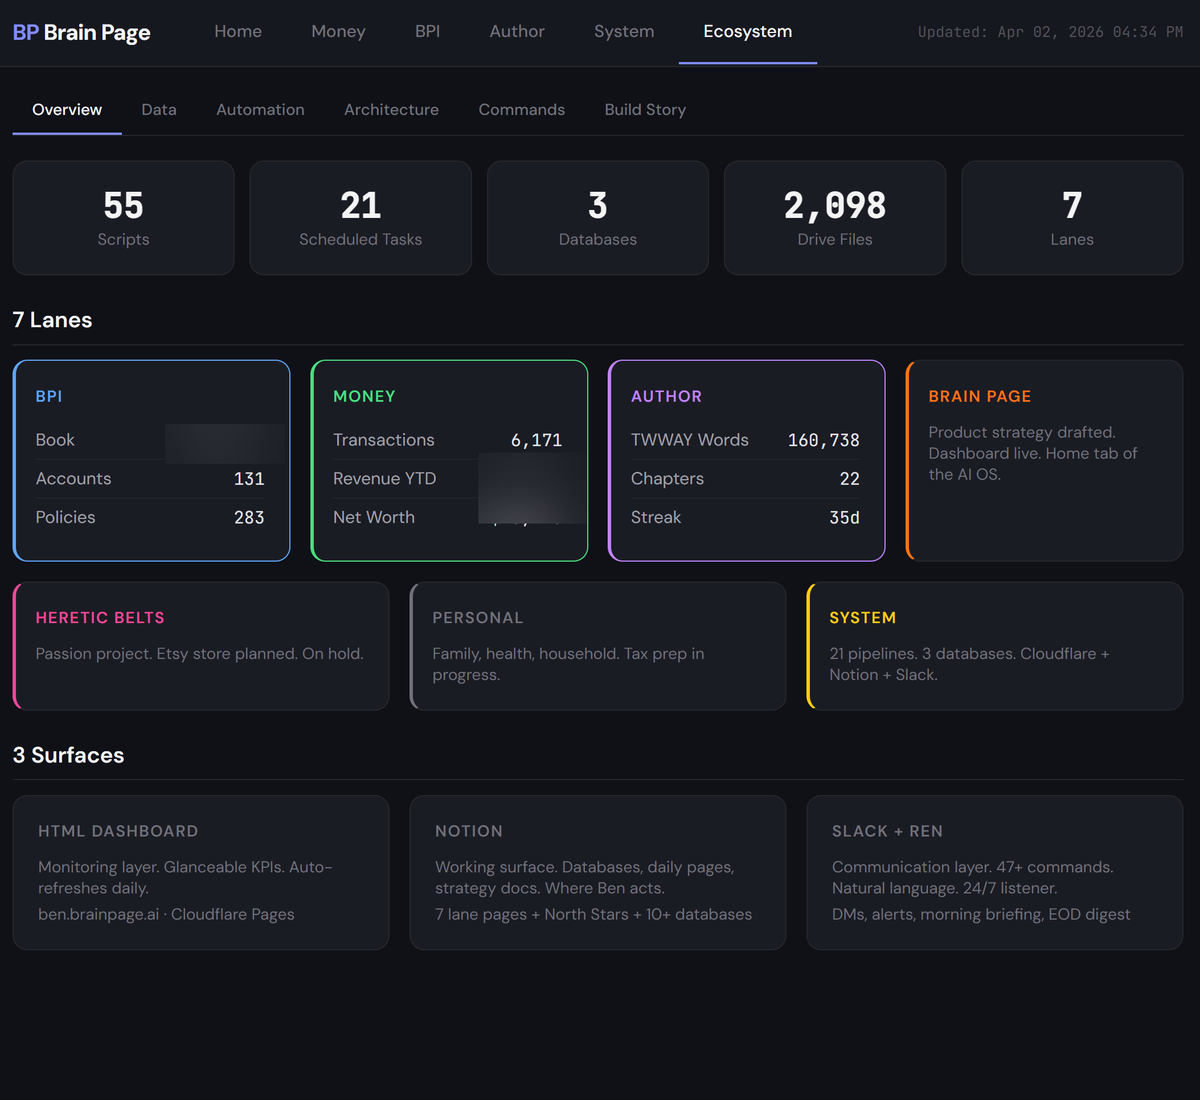Navigate to the BPI page
1200x1100 pixels.
(x=427, y=31)
